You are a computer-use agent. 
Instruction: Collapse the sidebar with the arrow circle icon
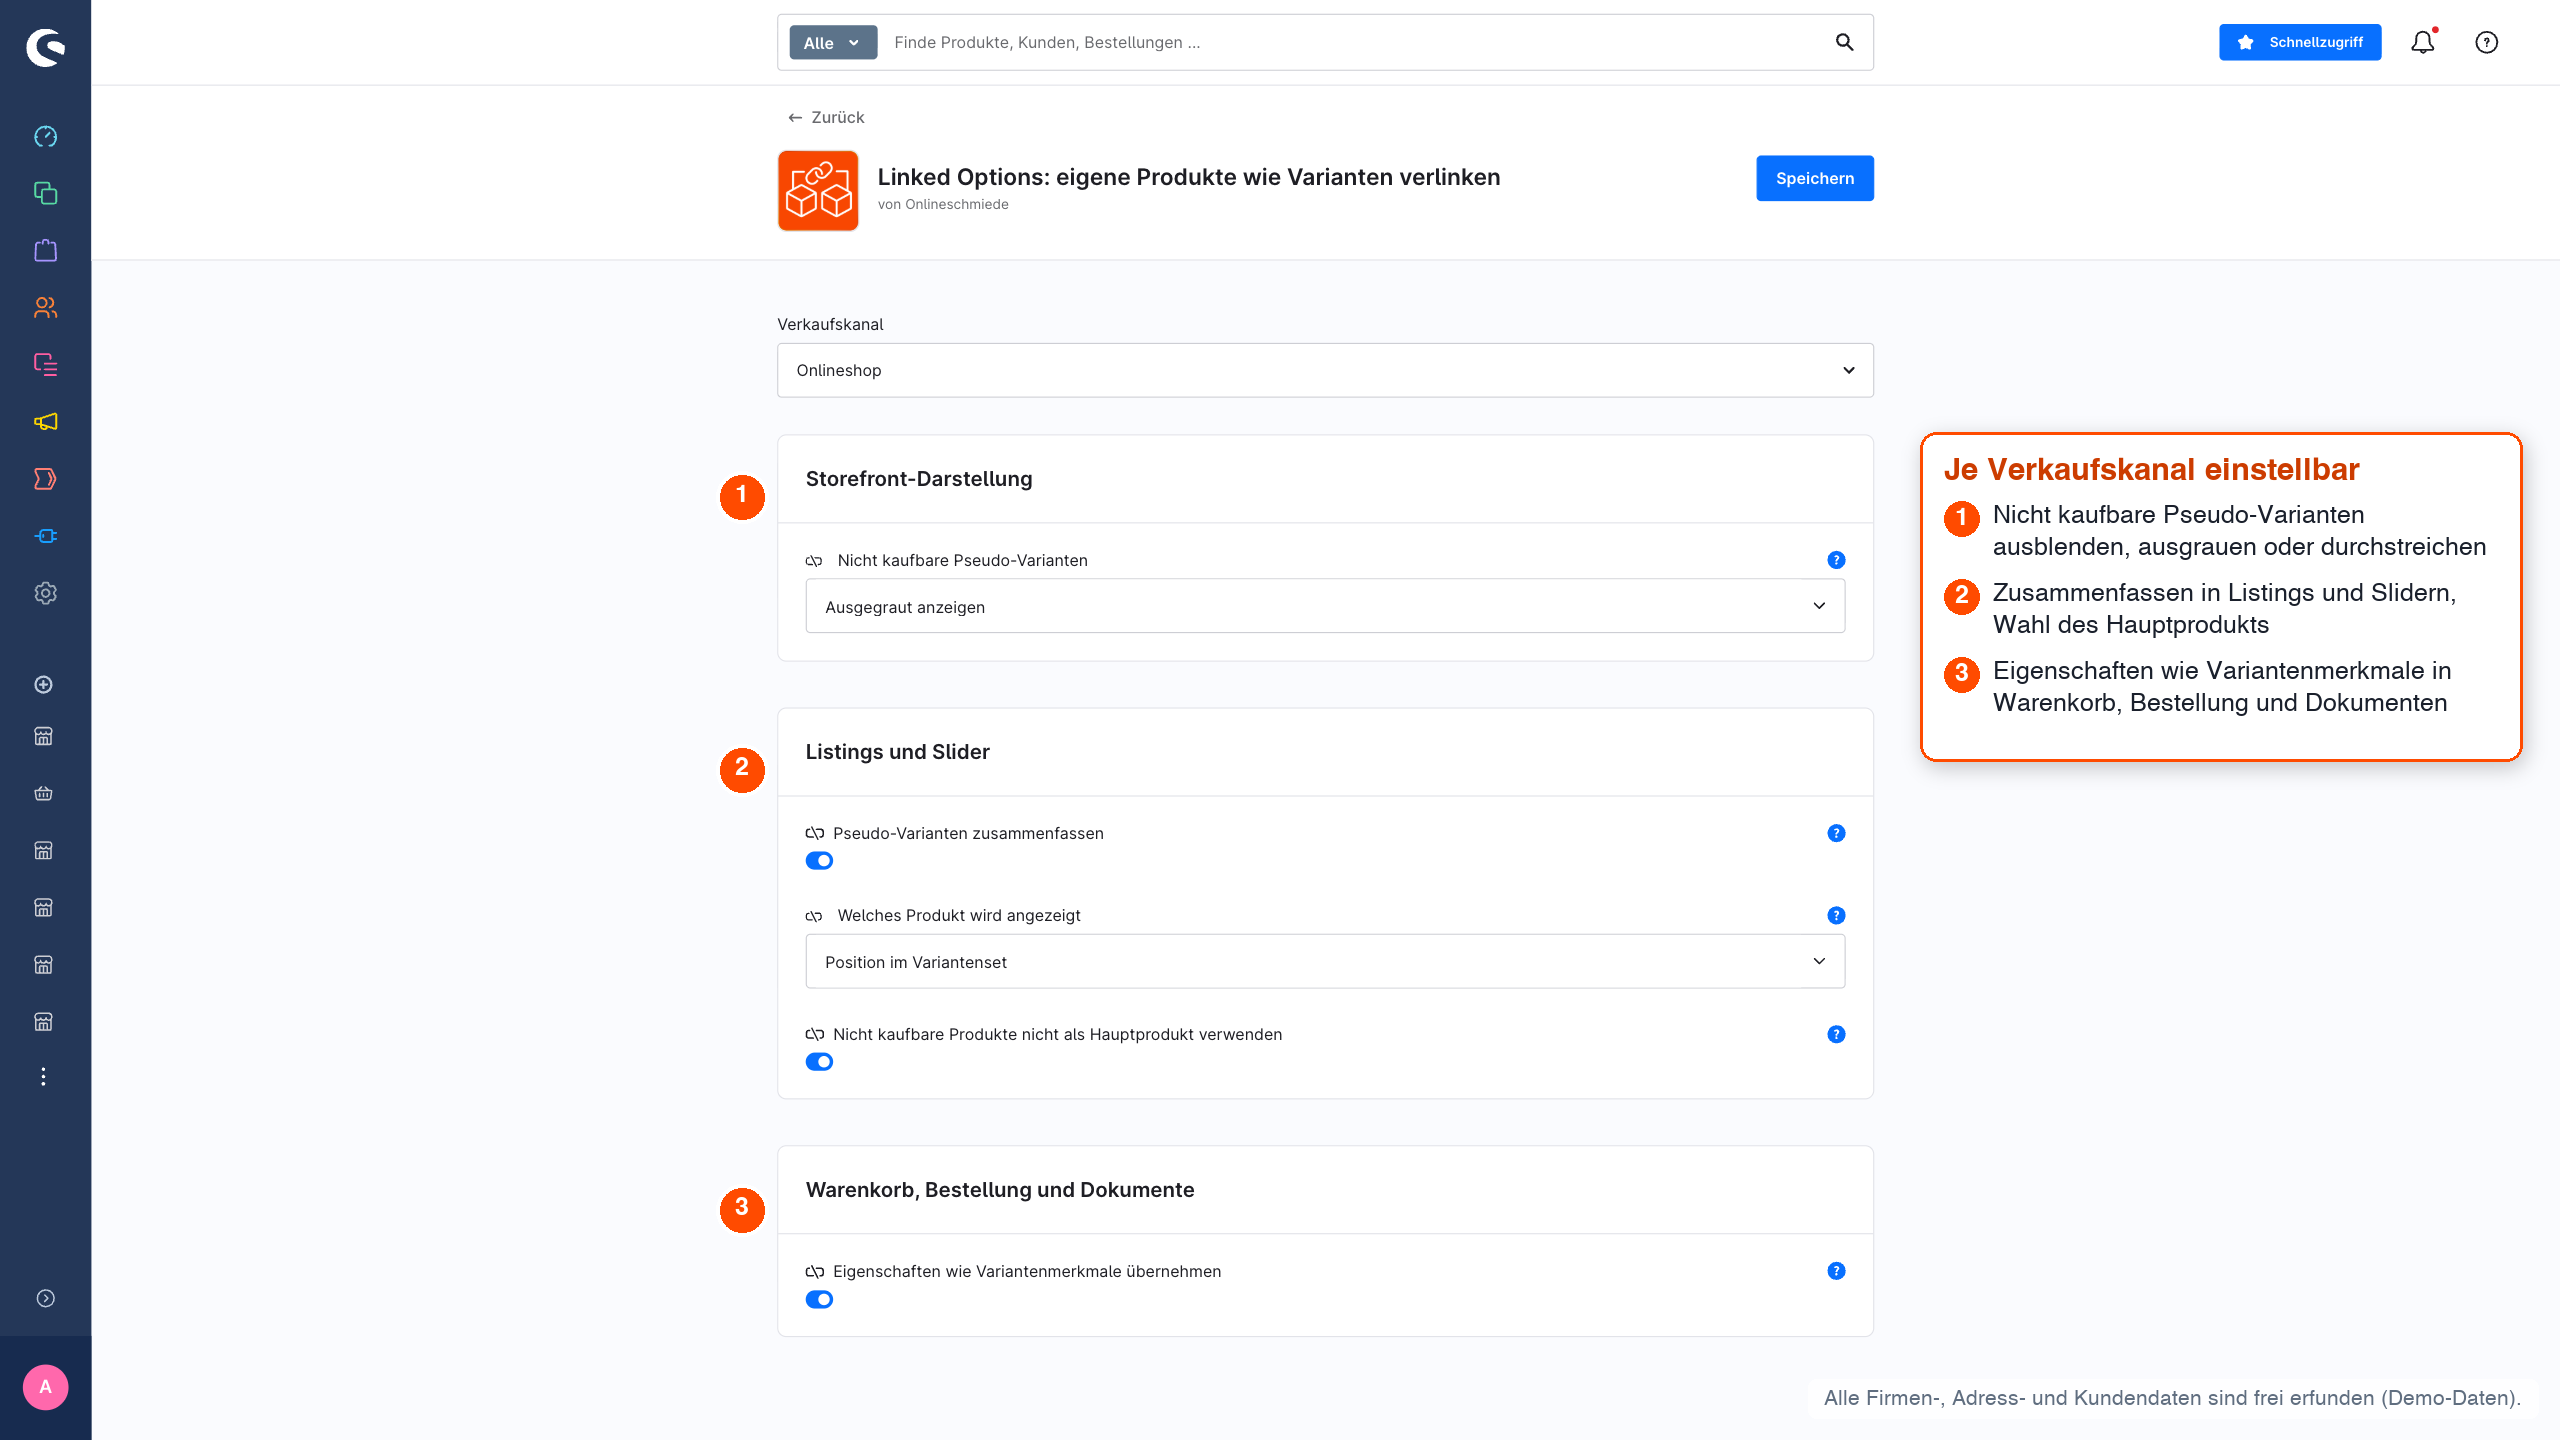pos(45,1298)
